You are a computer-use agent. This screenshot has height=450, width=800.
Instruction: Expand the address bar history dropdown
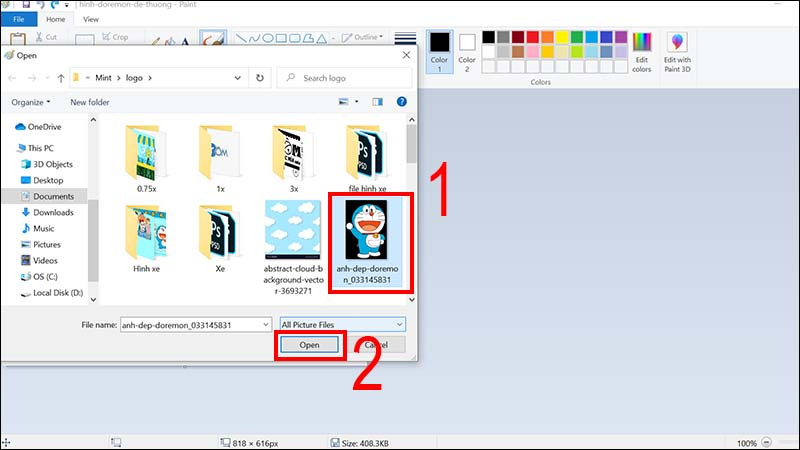click(238, 78)
